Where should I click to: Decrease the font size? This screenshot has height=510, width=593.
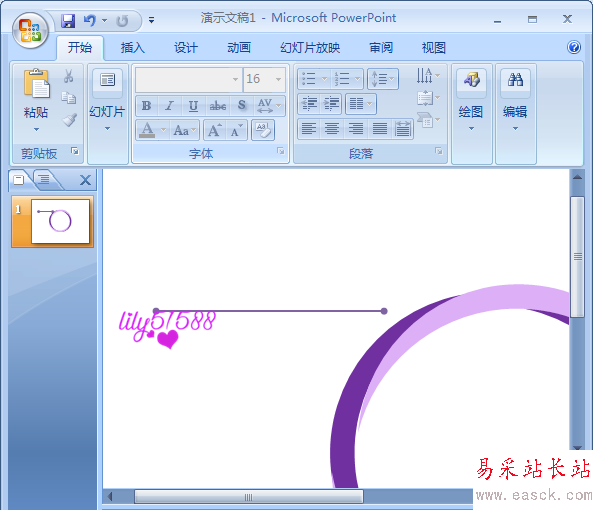click(236, 130)
